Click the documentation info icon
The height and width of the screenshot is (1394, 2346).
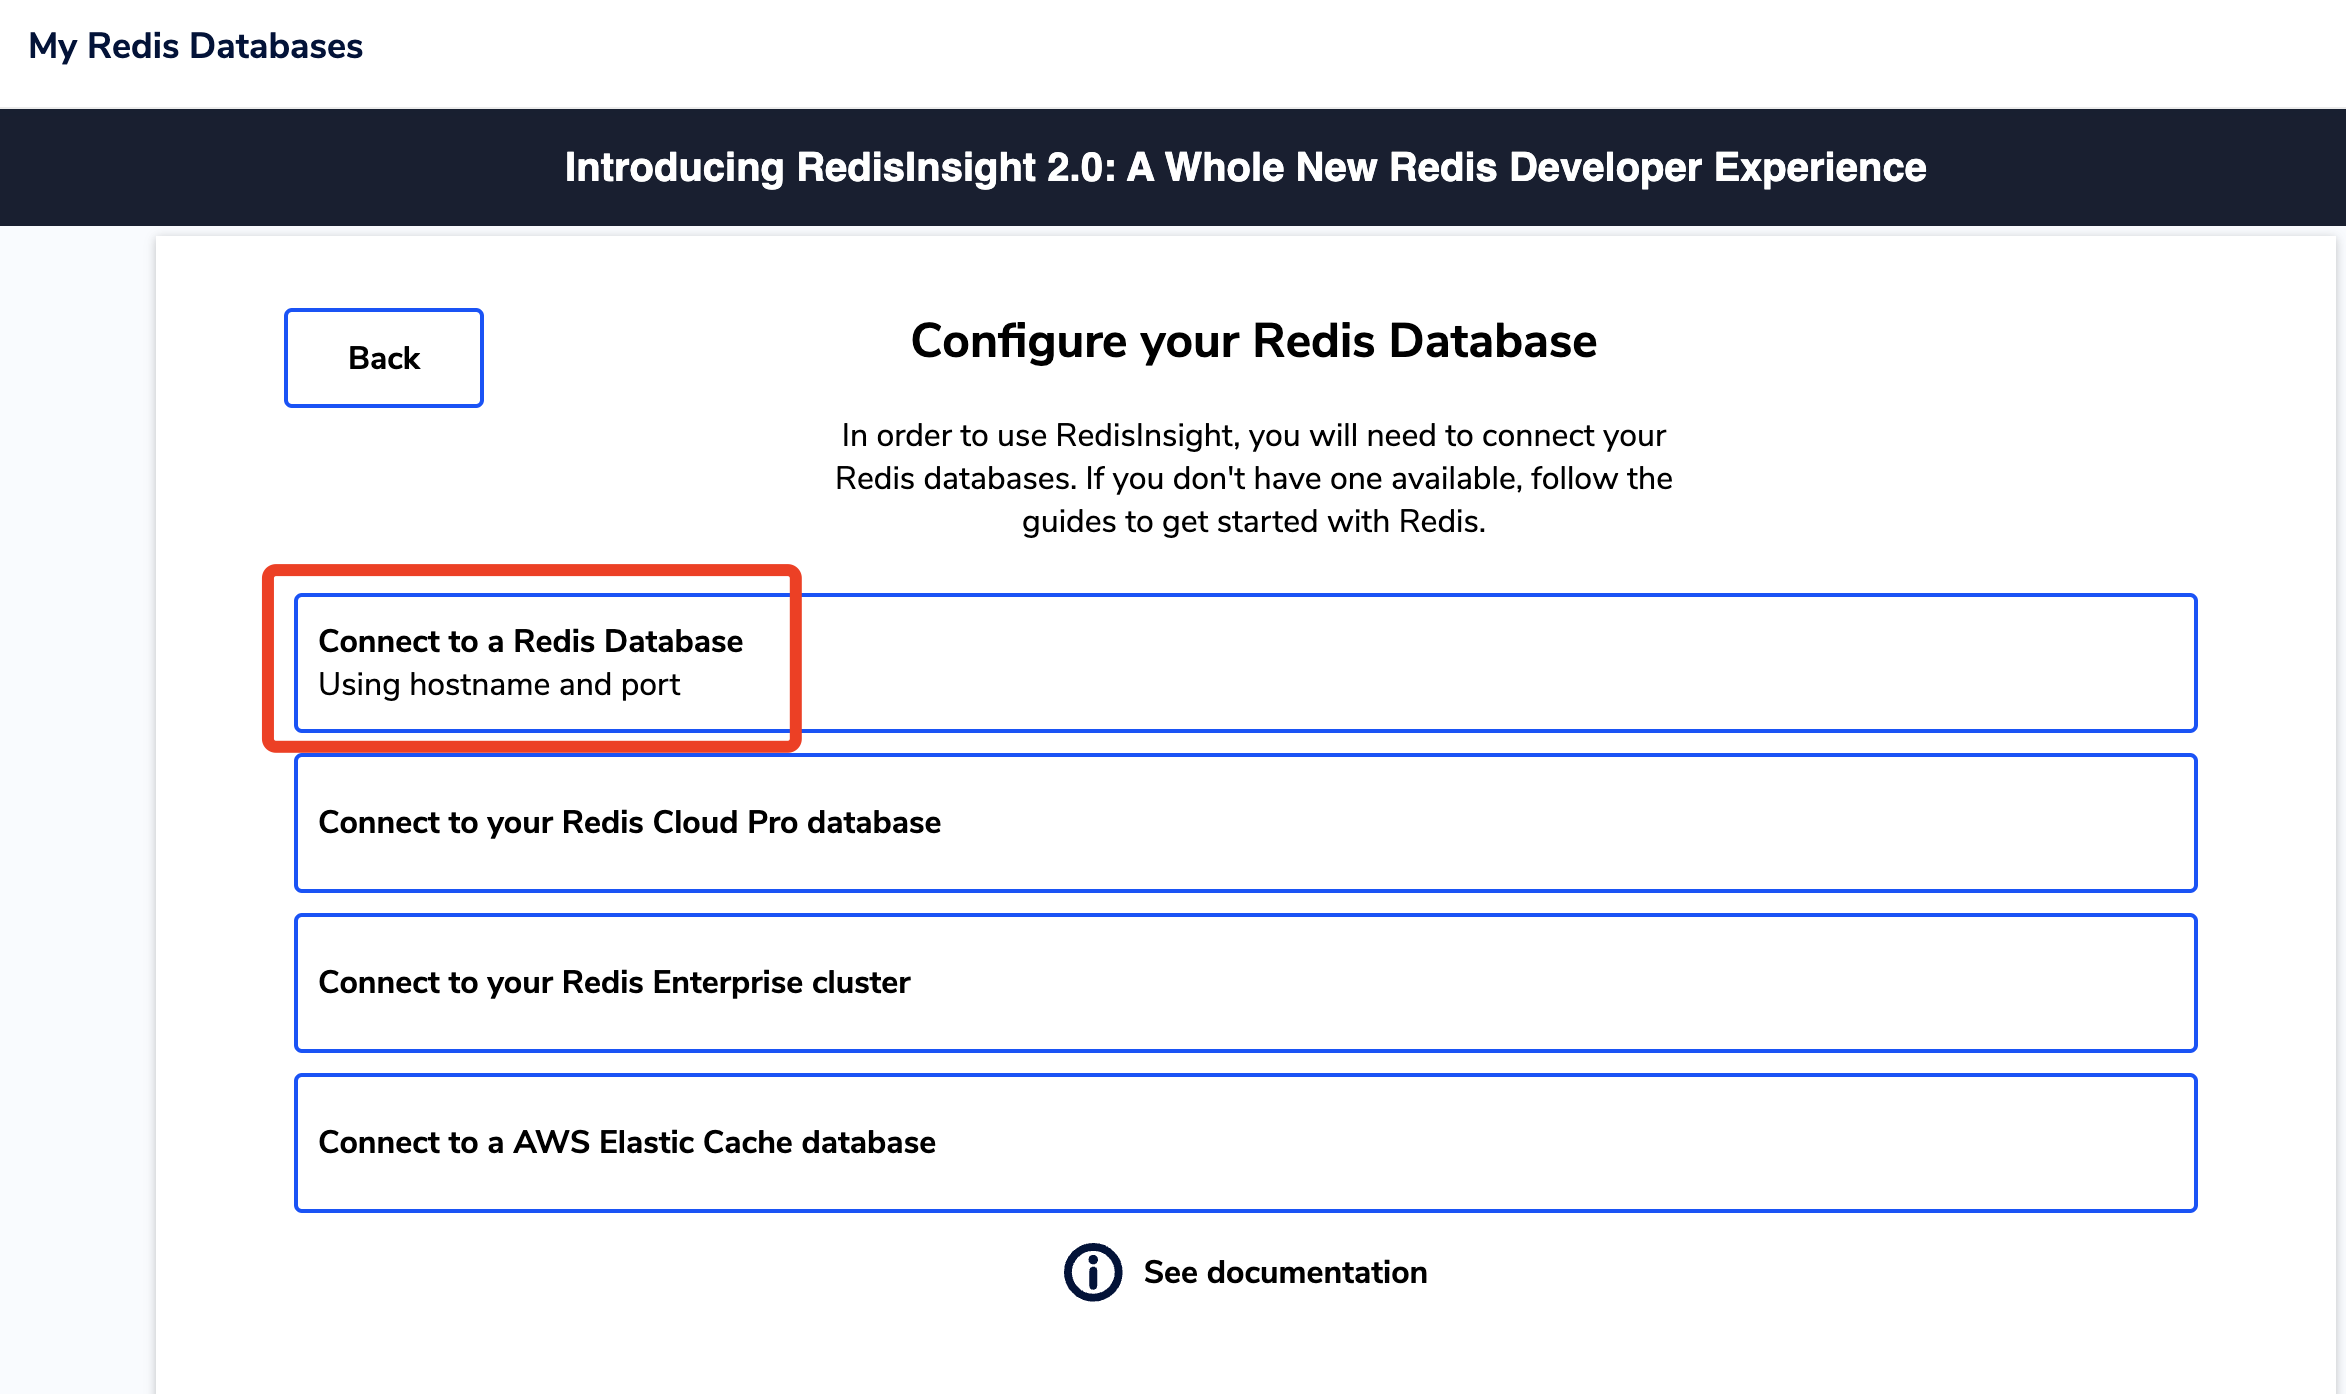(1093, 1272)
